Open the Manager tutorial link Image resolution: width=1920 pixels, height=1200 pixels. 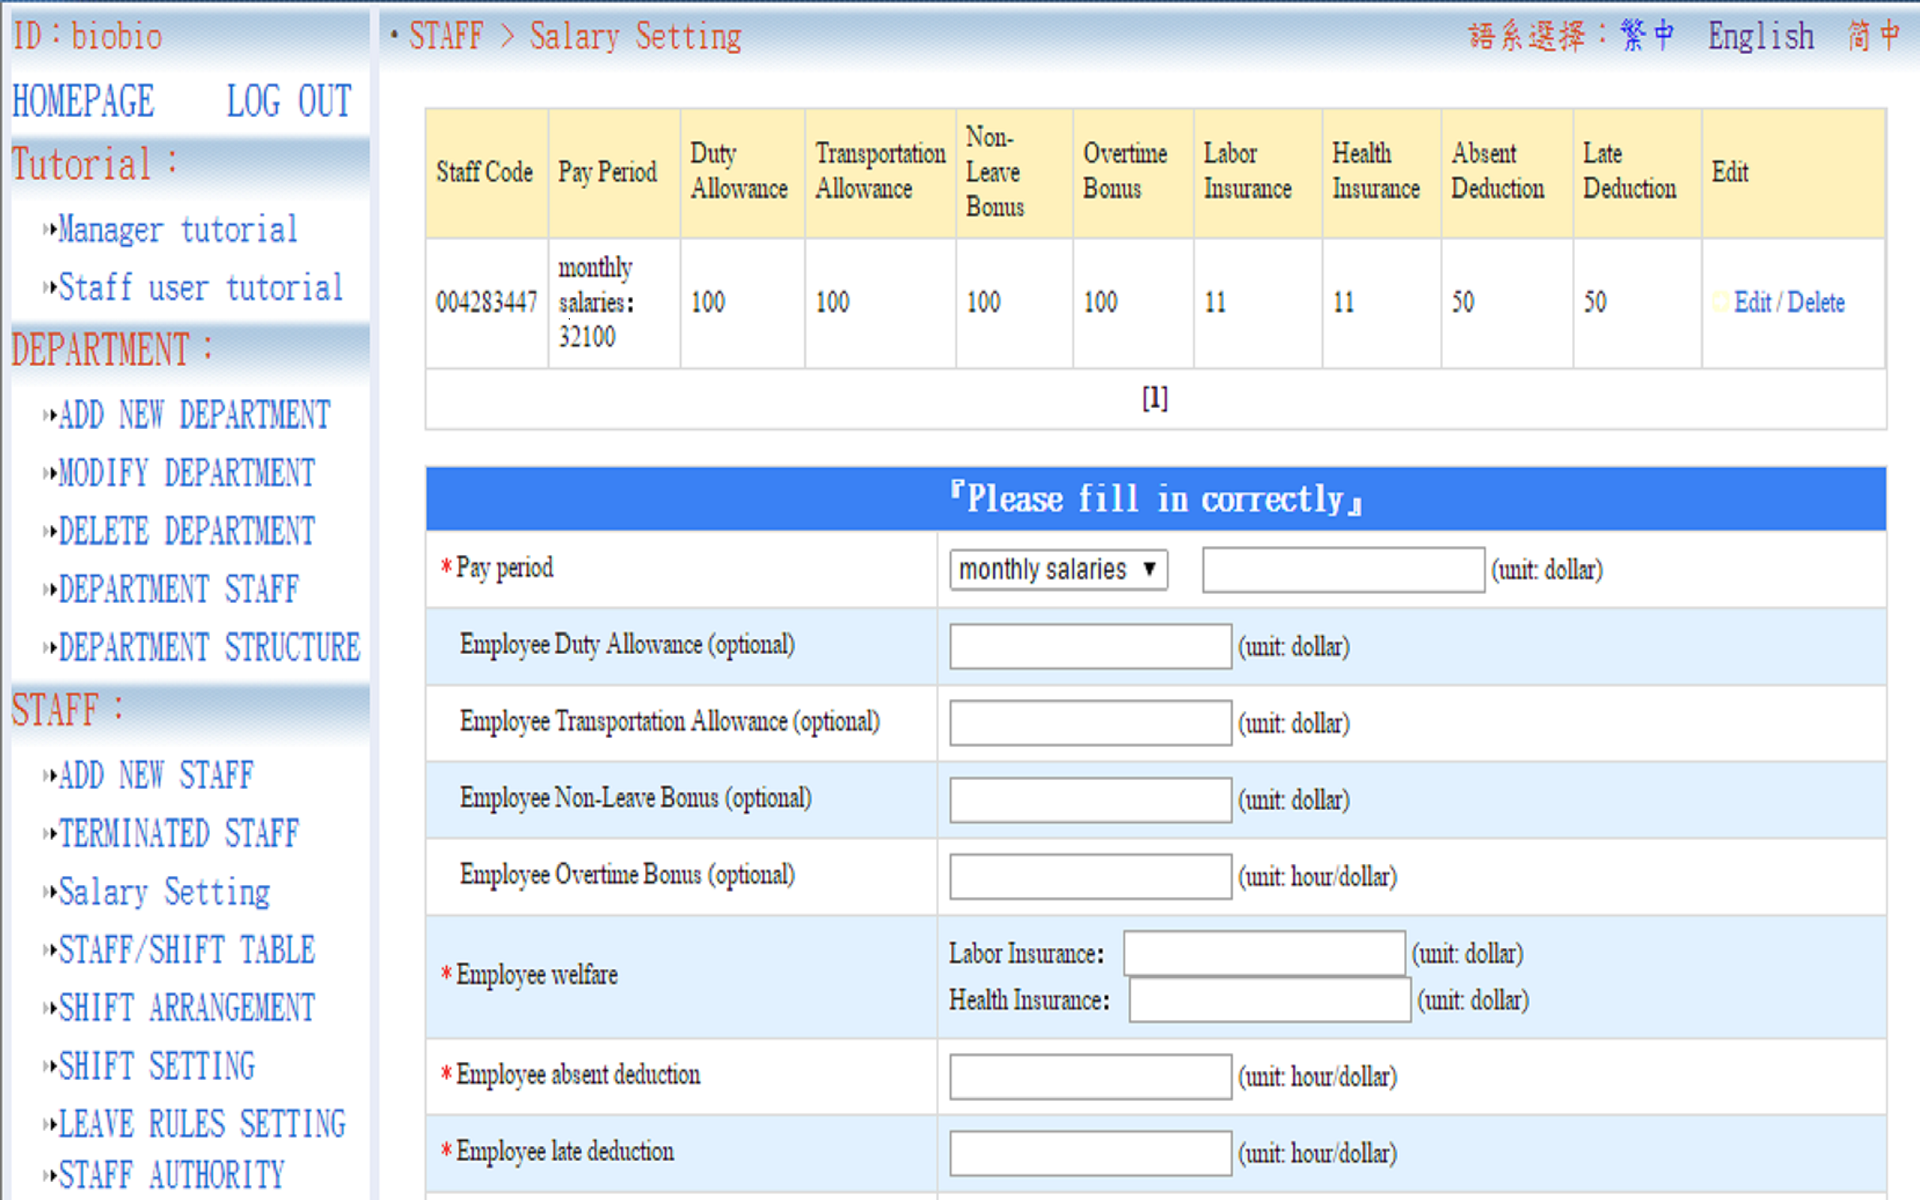pyautogui.click(x=177, y=230)
